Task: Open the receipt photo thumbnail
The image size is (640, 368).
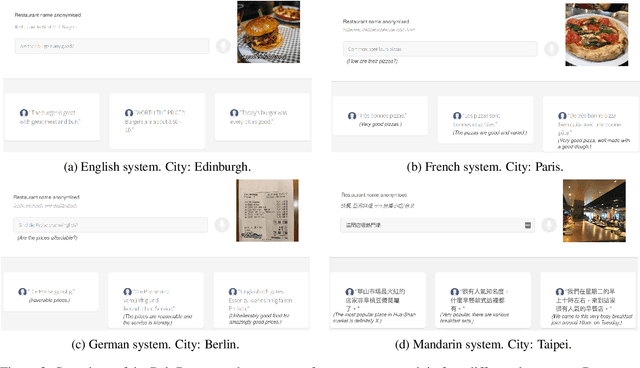Action: click(267, 211)
